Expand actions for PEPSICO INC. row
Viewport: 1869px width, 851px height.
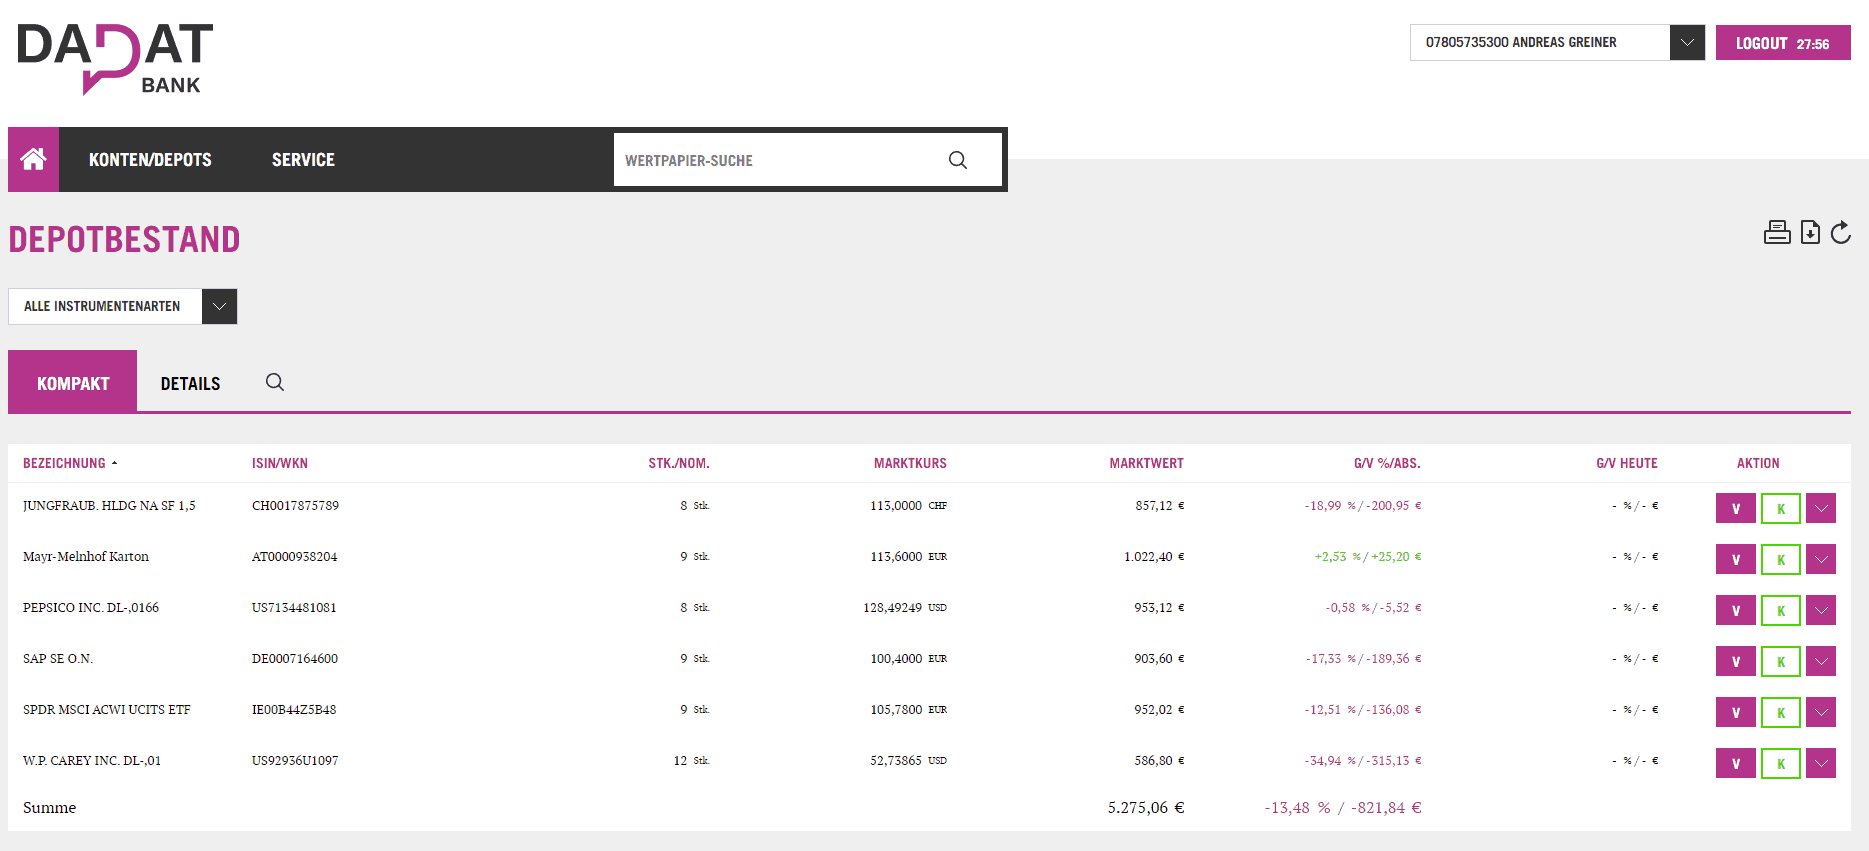pos(1821,610)
